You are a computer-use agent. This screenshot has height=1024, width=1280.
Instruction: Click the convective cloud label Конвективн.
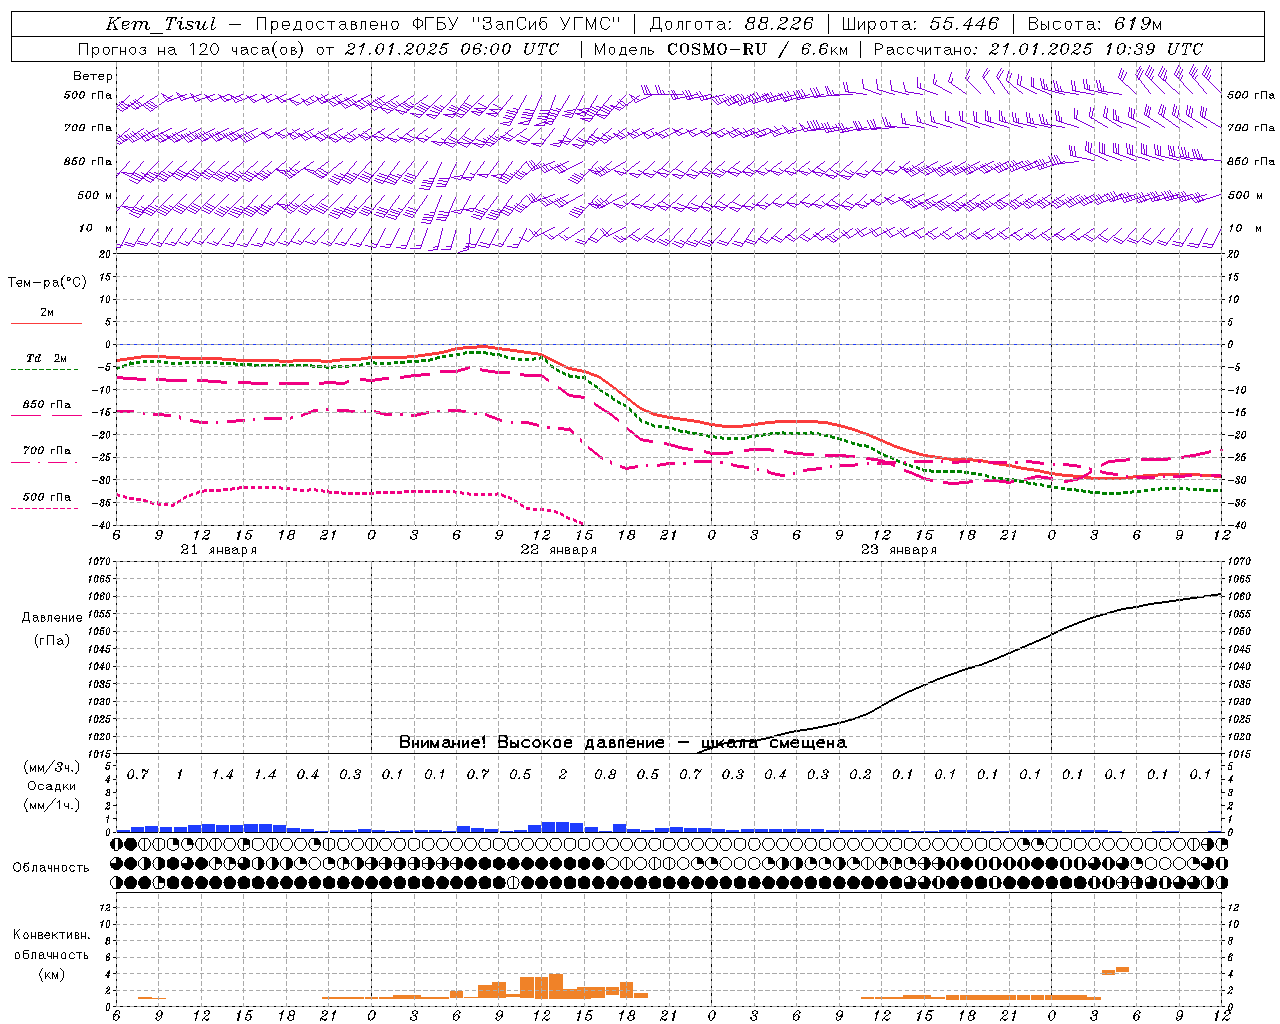tap(51, 935)
